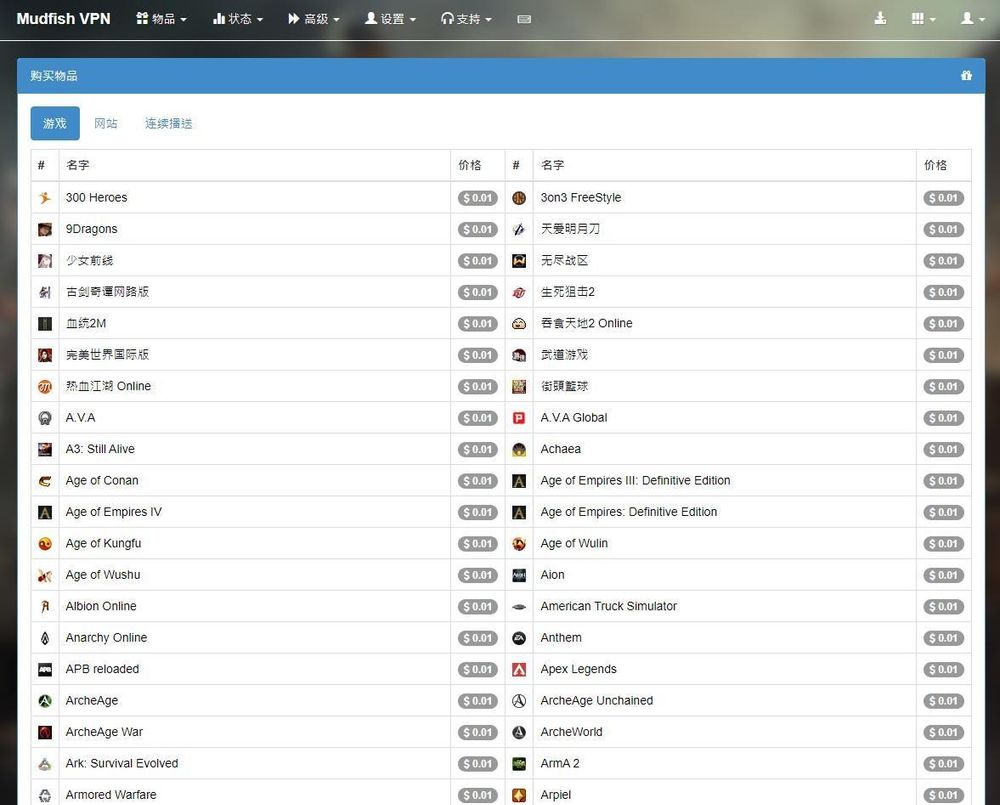Image resolution: width=1000 pixels, height=805 pixels.
Task: Switch to the 网站 tab
Action: (106, 124)
